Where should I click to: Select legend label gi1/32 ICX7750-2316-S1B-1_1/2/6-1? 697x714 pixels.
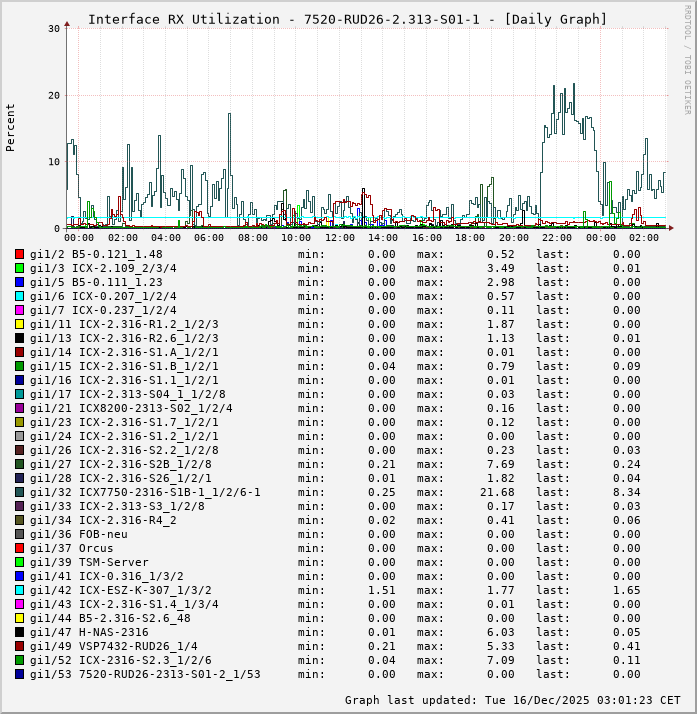[x=145, y=492]
